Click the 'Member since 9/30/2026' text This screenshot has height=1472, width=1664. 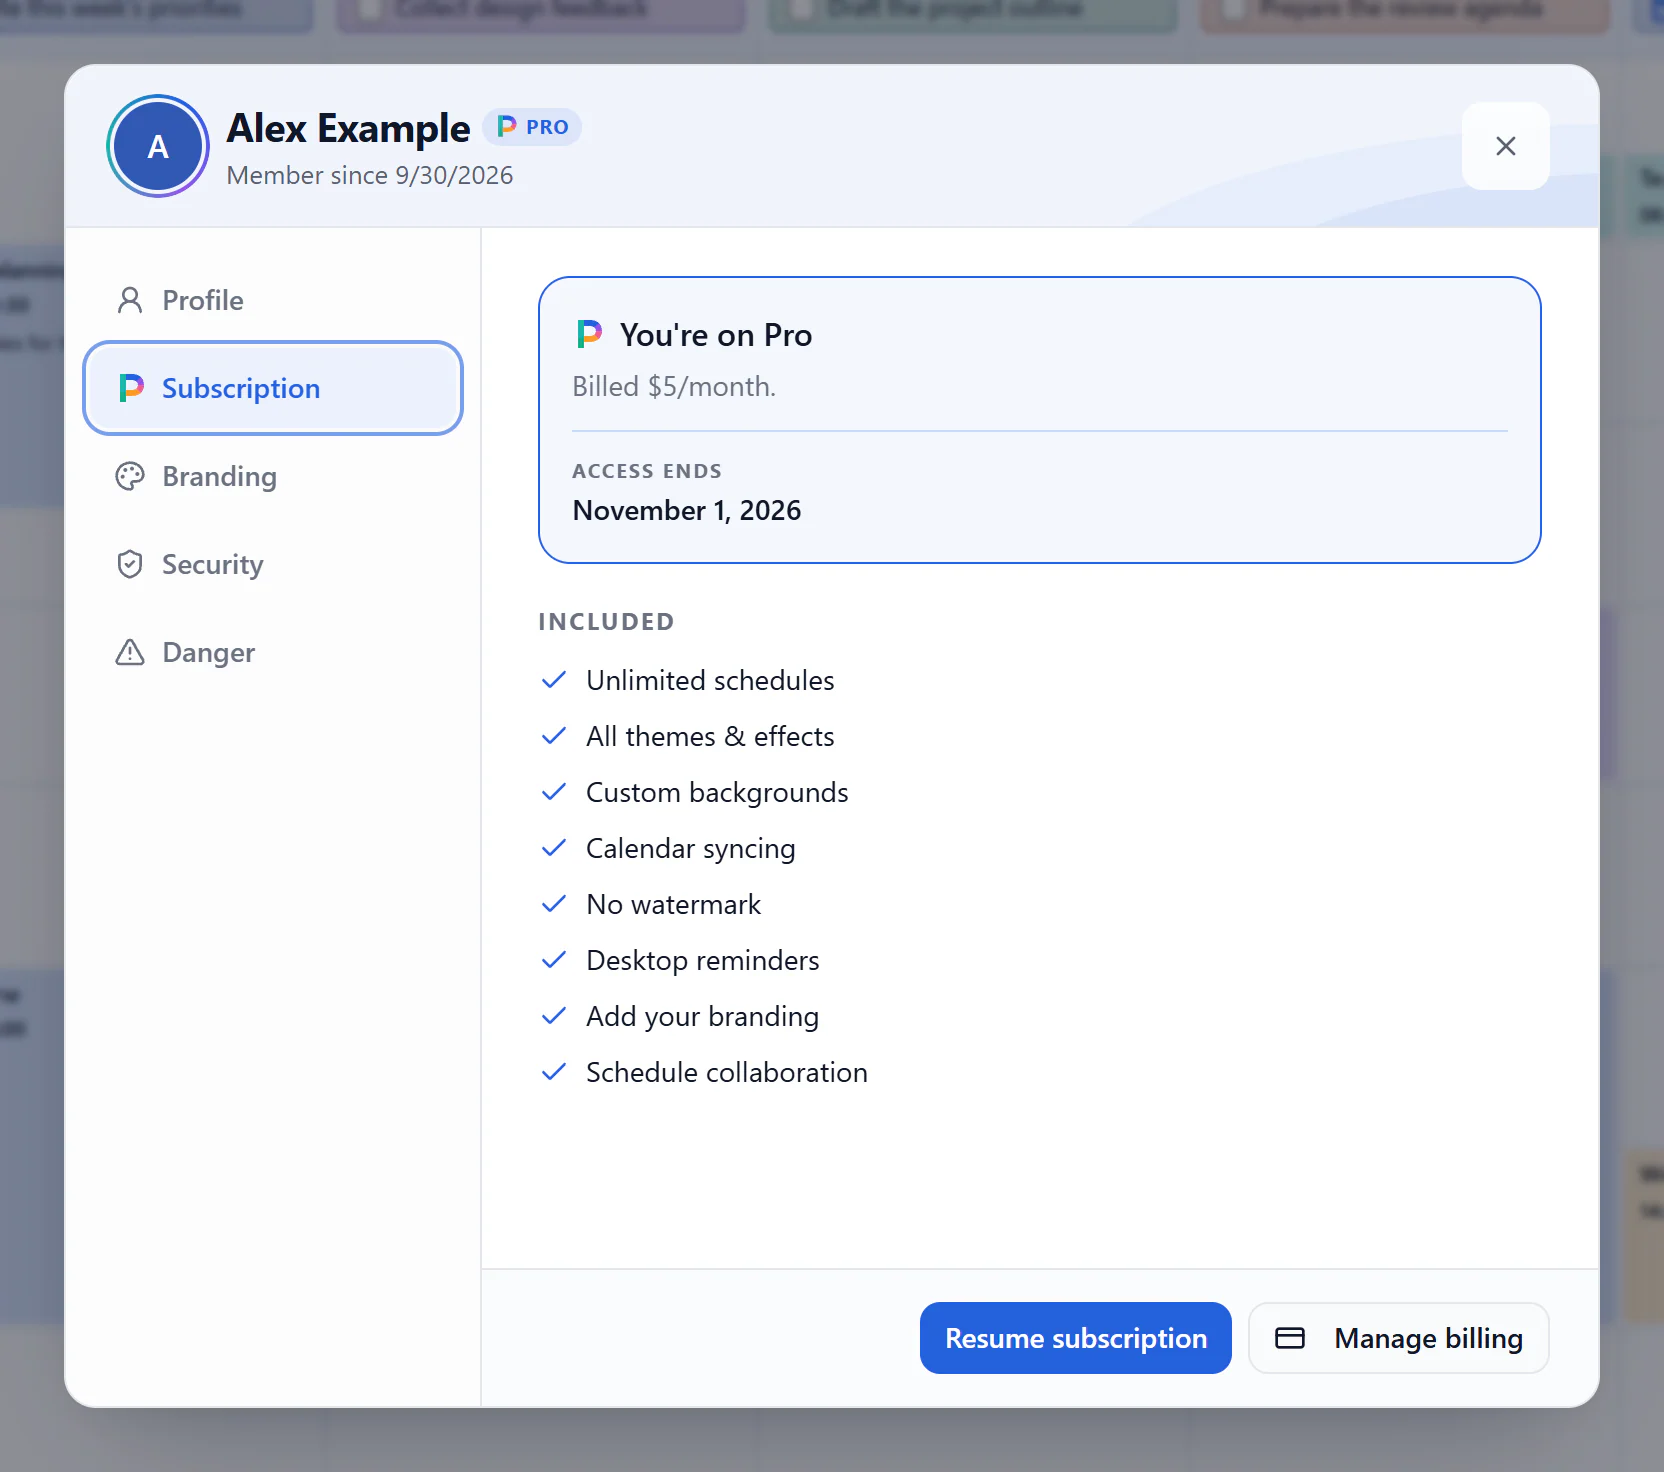point(370,175)
